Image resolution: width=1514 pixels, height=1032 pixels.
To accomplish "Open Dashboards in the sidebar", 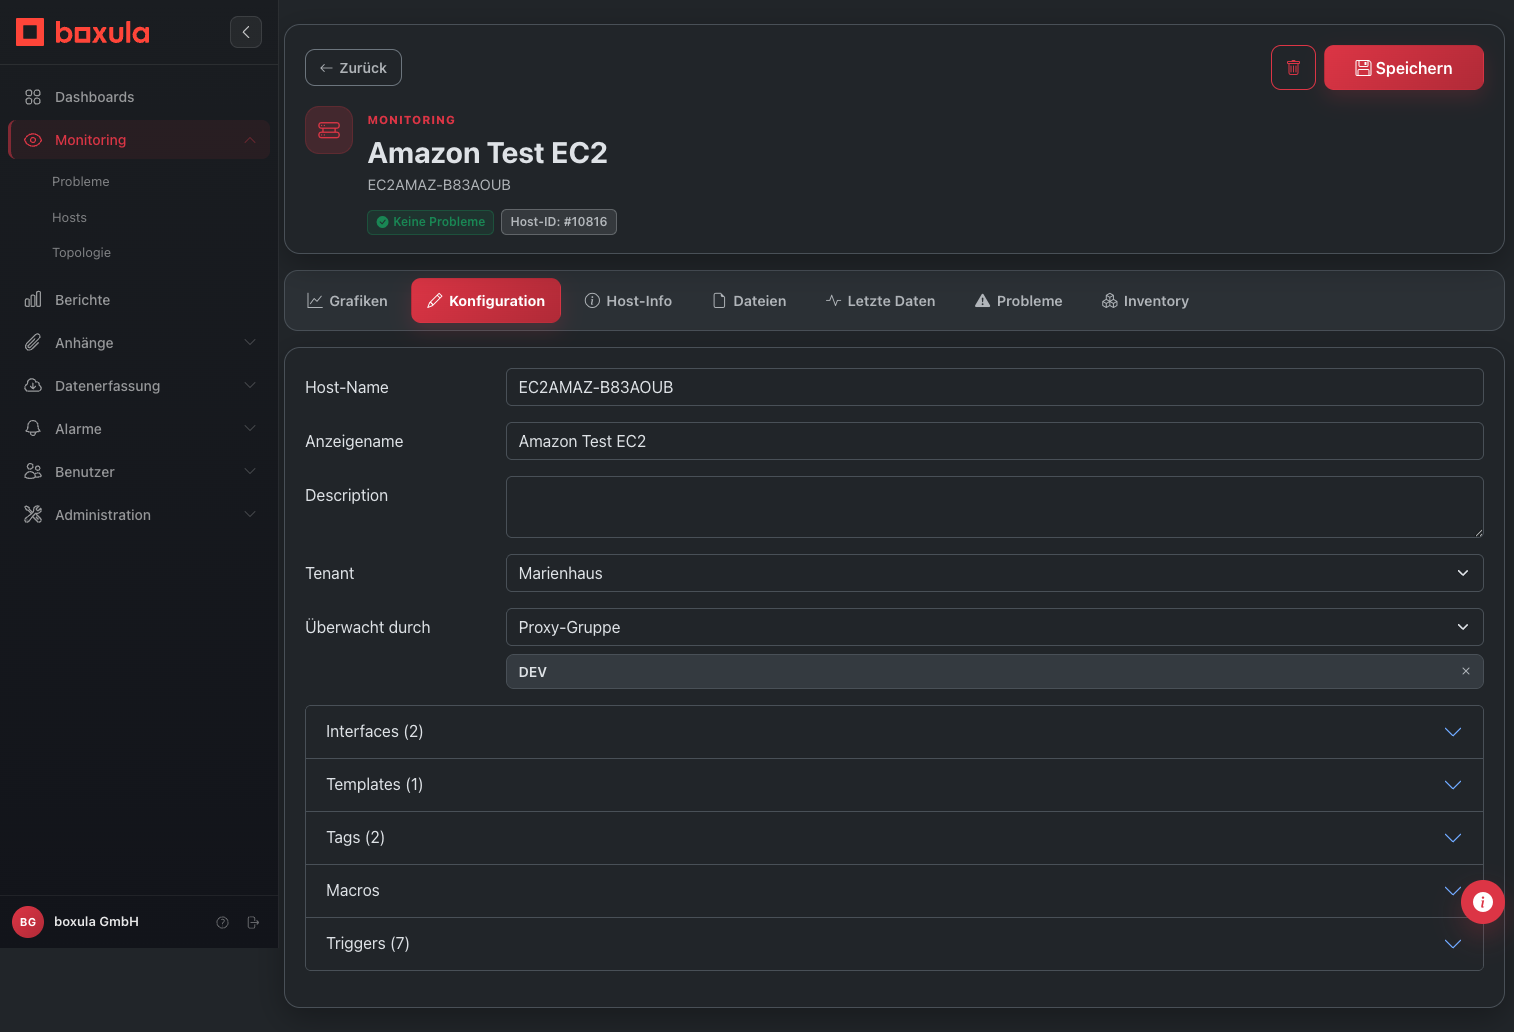I will pos(139,97).
